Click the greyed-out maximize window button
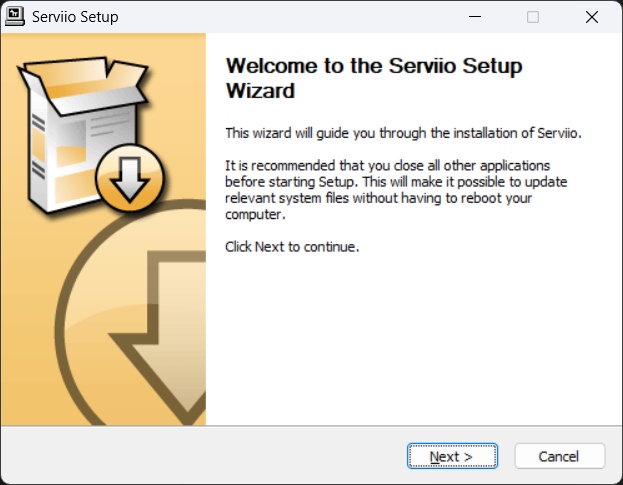Image resolution: width=623 pixels, height=485 pixels. click(x=533, y=17)
